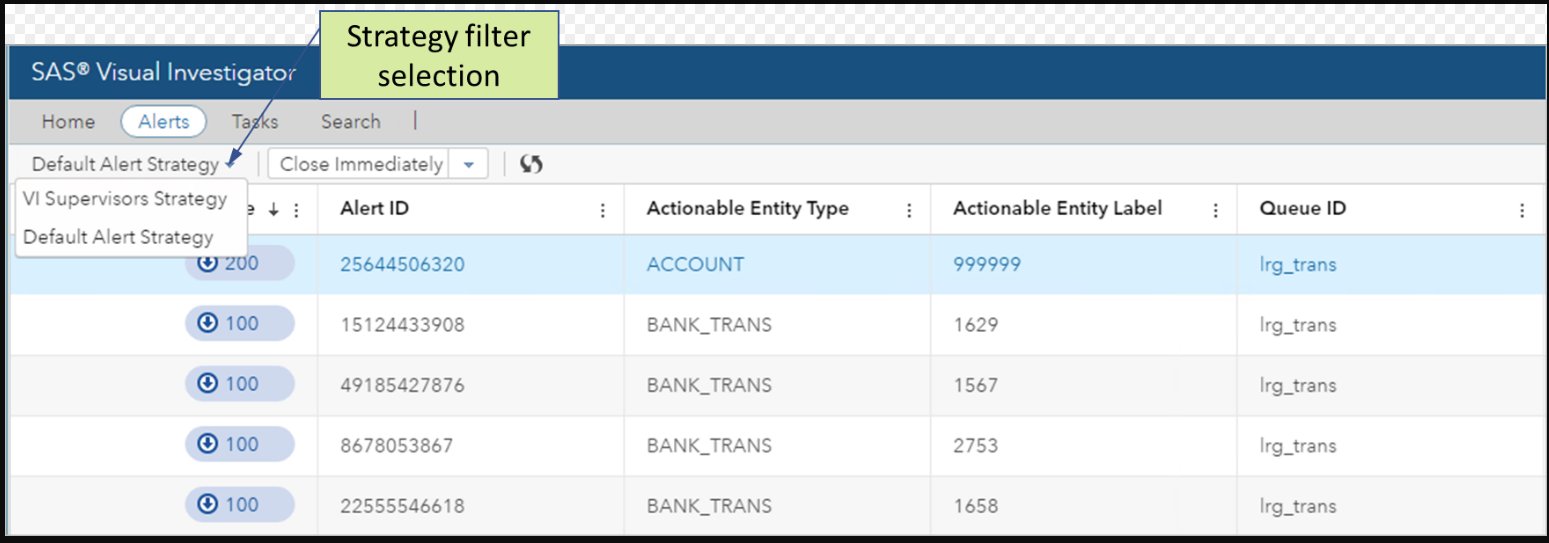
Task: Click the ACCOUNT entity type link
Action: click(x=695, y=265)
